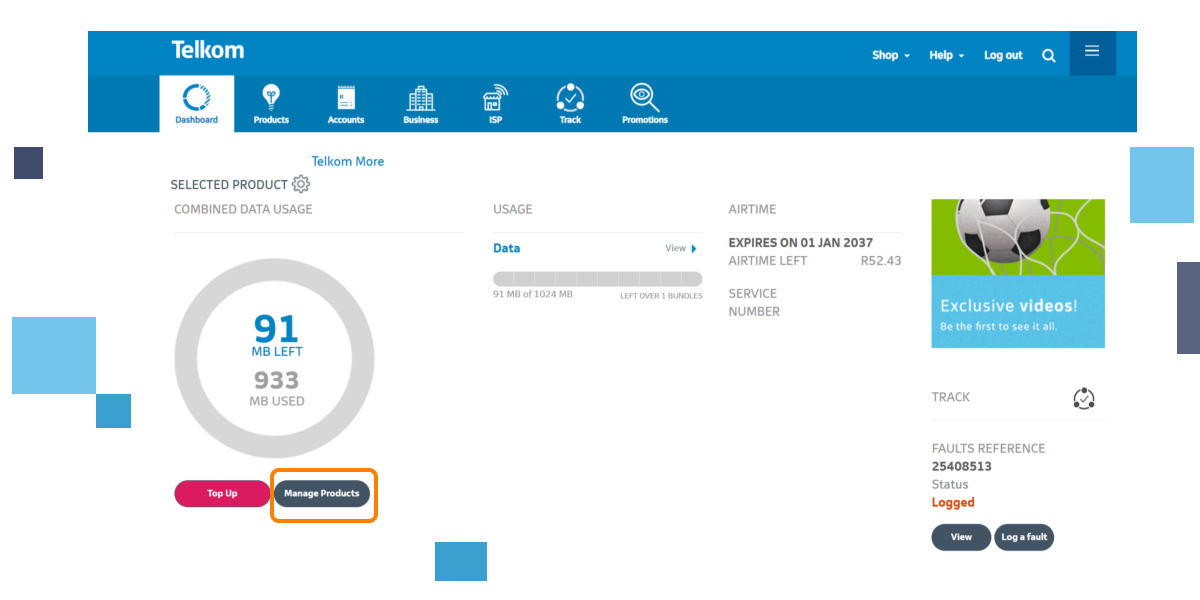Switch to the Business tab

click(x=421, y=104)
